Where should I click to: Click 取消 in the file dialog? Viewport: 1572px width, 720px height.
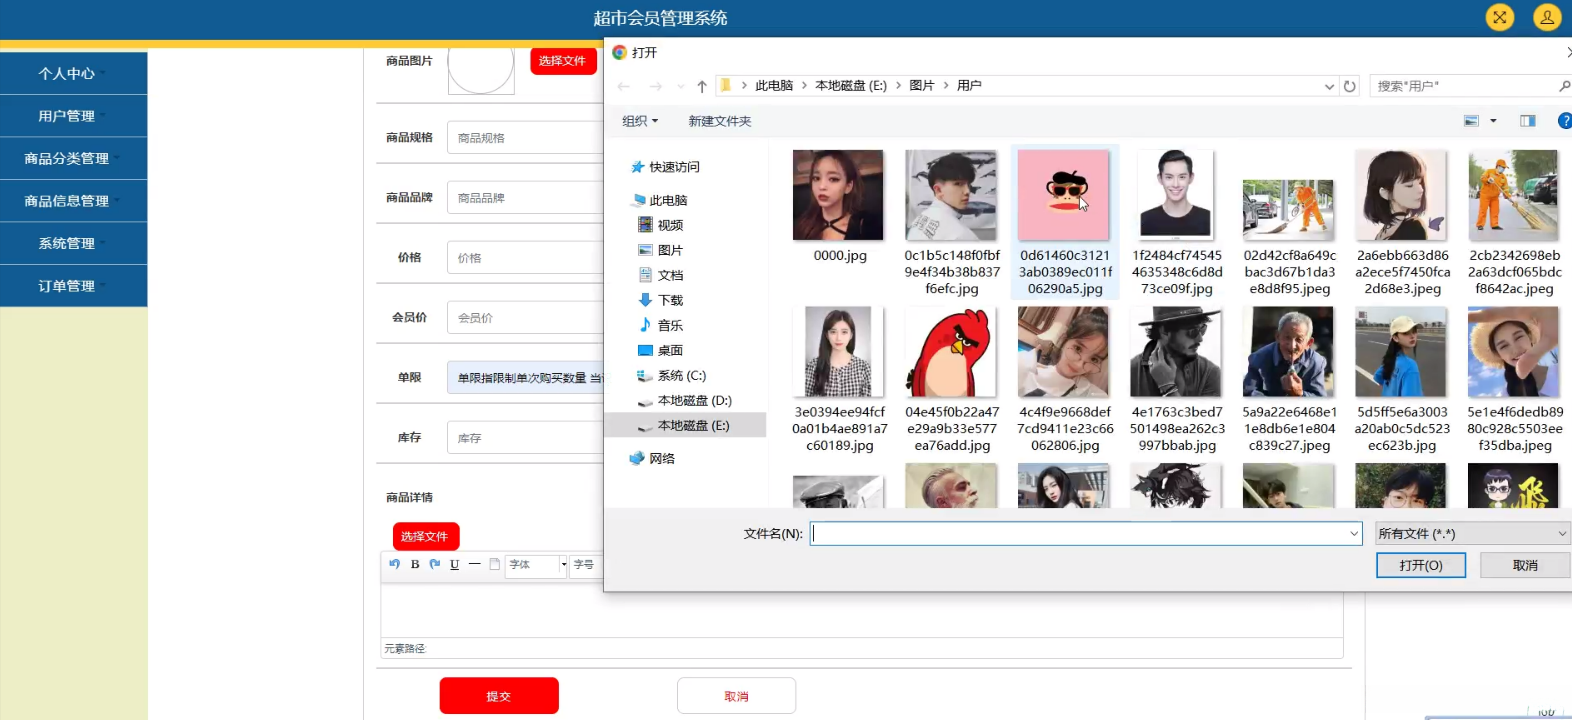1525,565
